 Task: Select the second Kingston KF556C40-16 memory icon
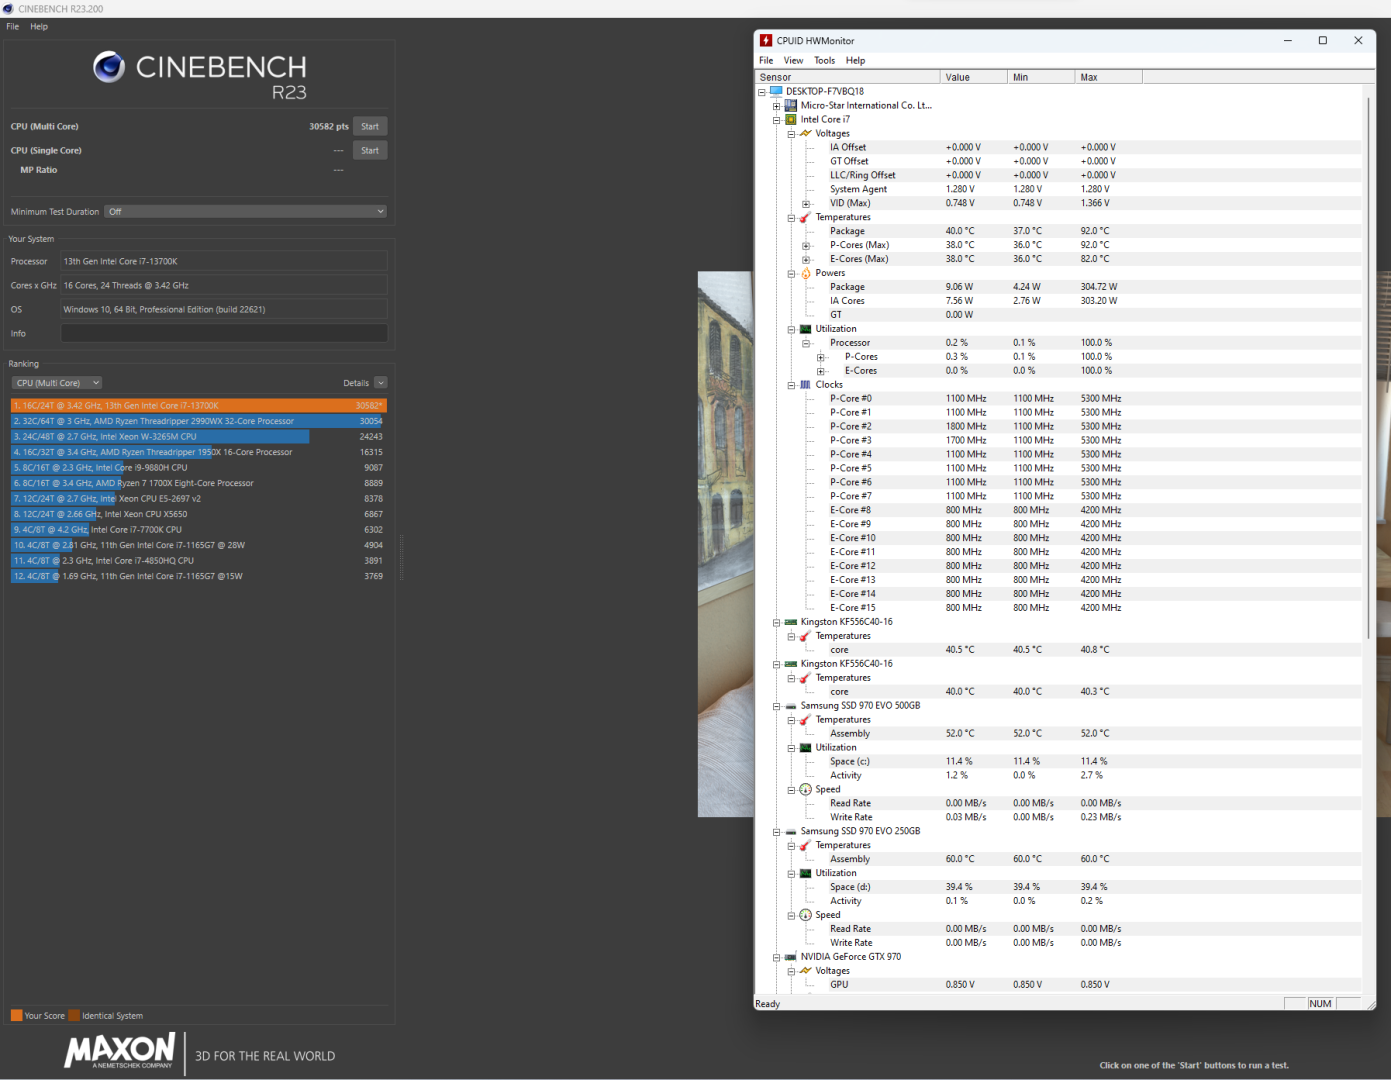791,664
